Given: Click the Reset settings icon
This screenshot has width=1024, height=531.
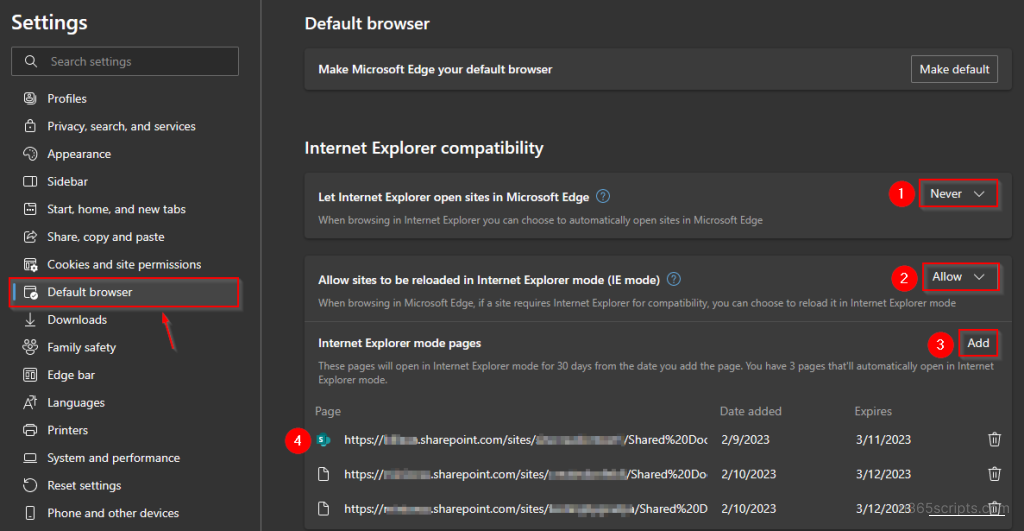Looking at the screenshot, I should (x=30, y=485).
